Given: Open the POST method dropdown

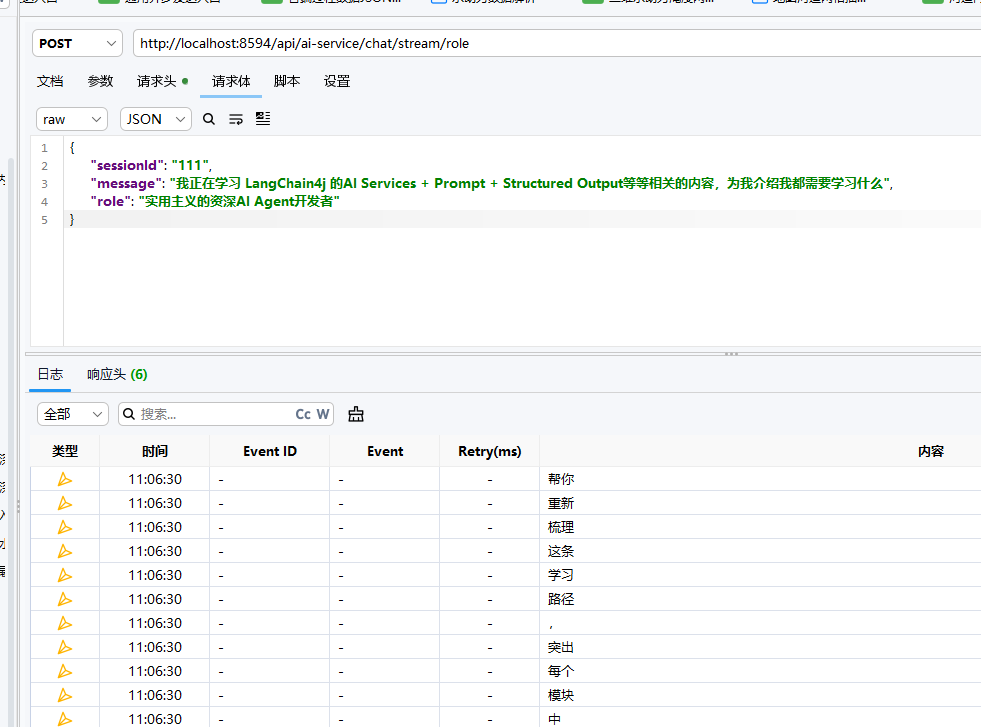Looking at the screenshot, I should click(77, 43).
